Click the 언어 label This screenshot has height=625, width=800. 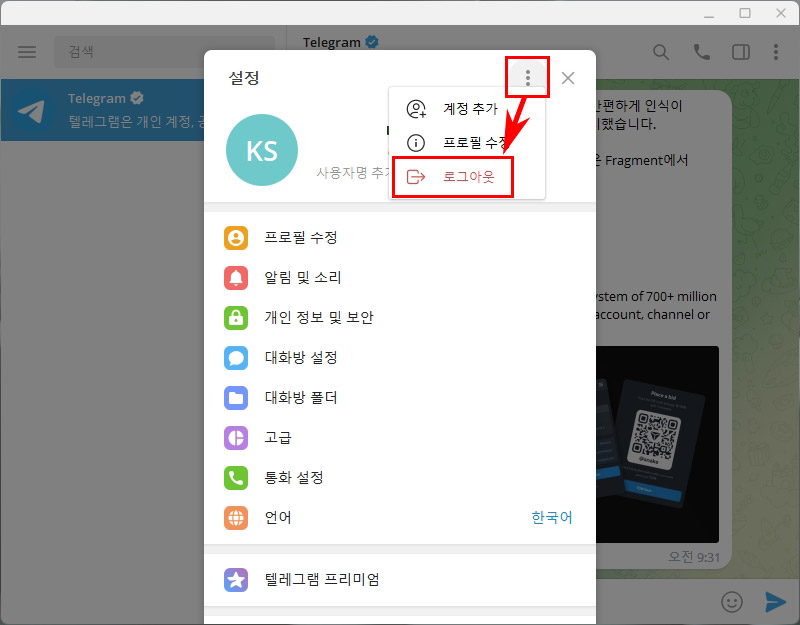coord(278,518)
